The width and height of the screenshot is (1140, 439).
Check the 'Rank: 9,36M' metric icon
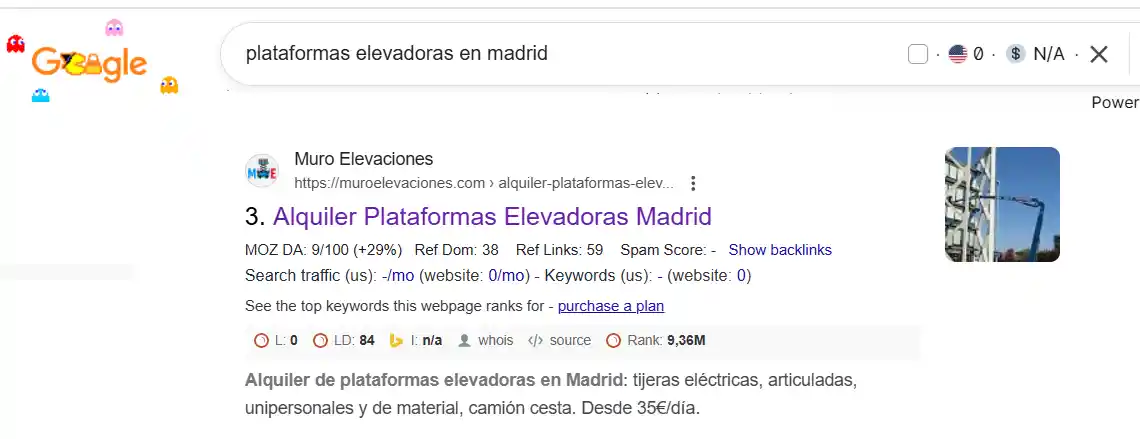[x=614, y=340]
